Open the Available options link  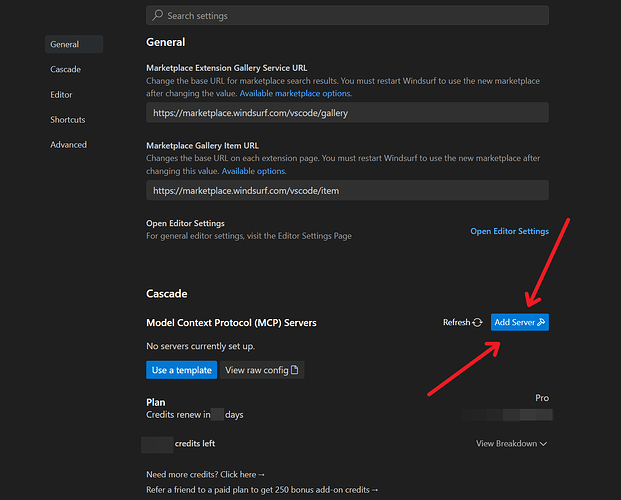254,171
